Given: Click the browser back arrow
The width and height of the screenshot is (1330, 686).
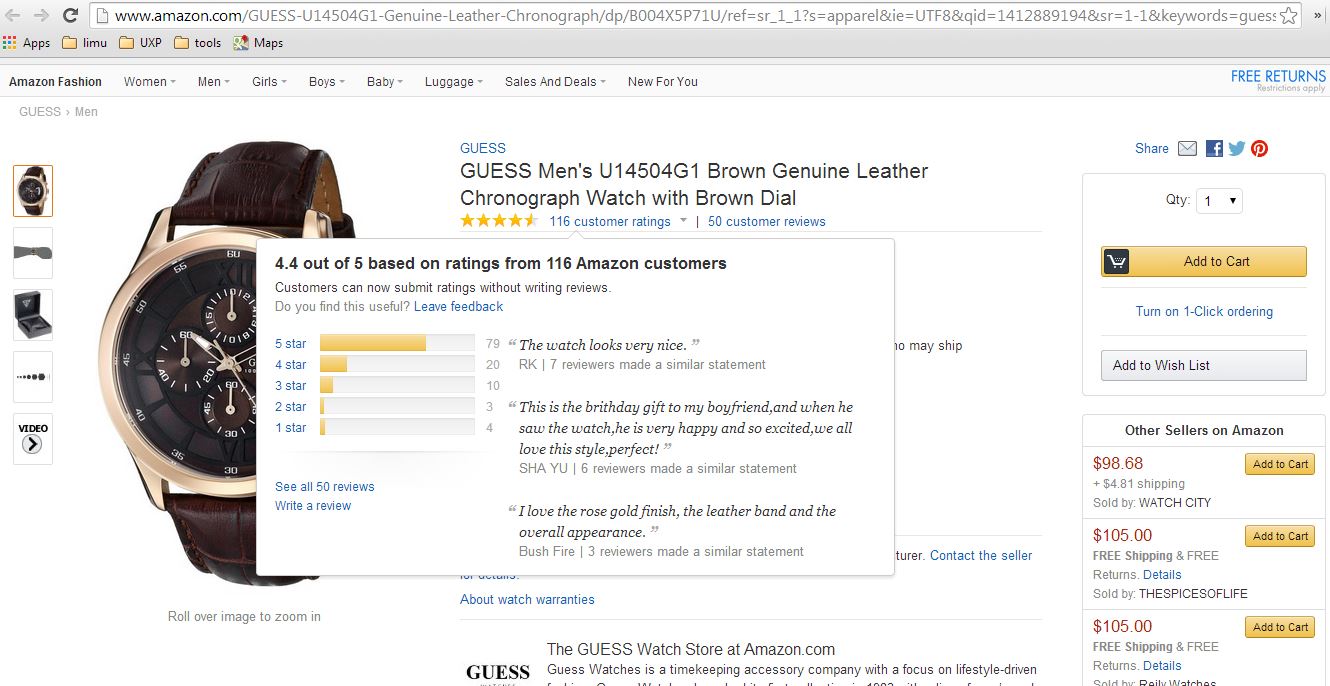Looking at the screenshot, I should click(14, 16).
